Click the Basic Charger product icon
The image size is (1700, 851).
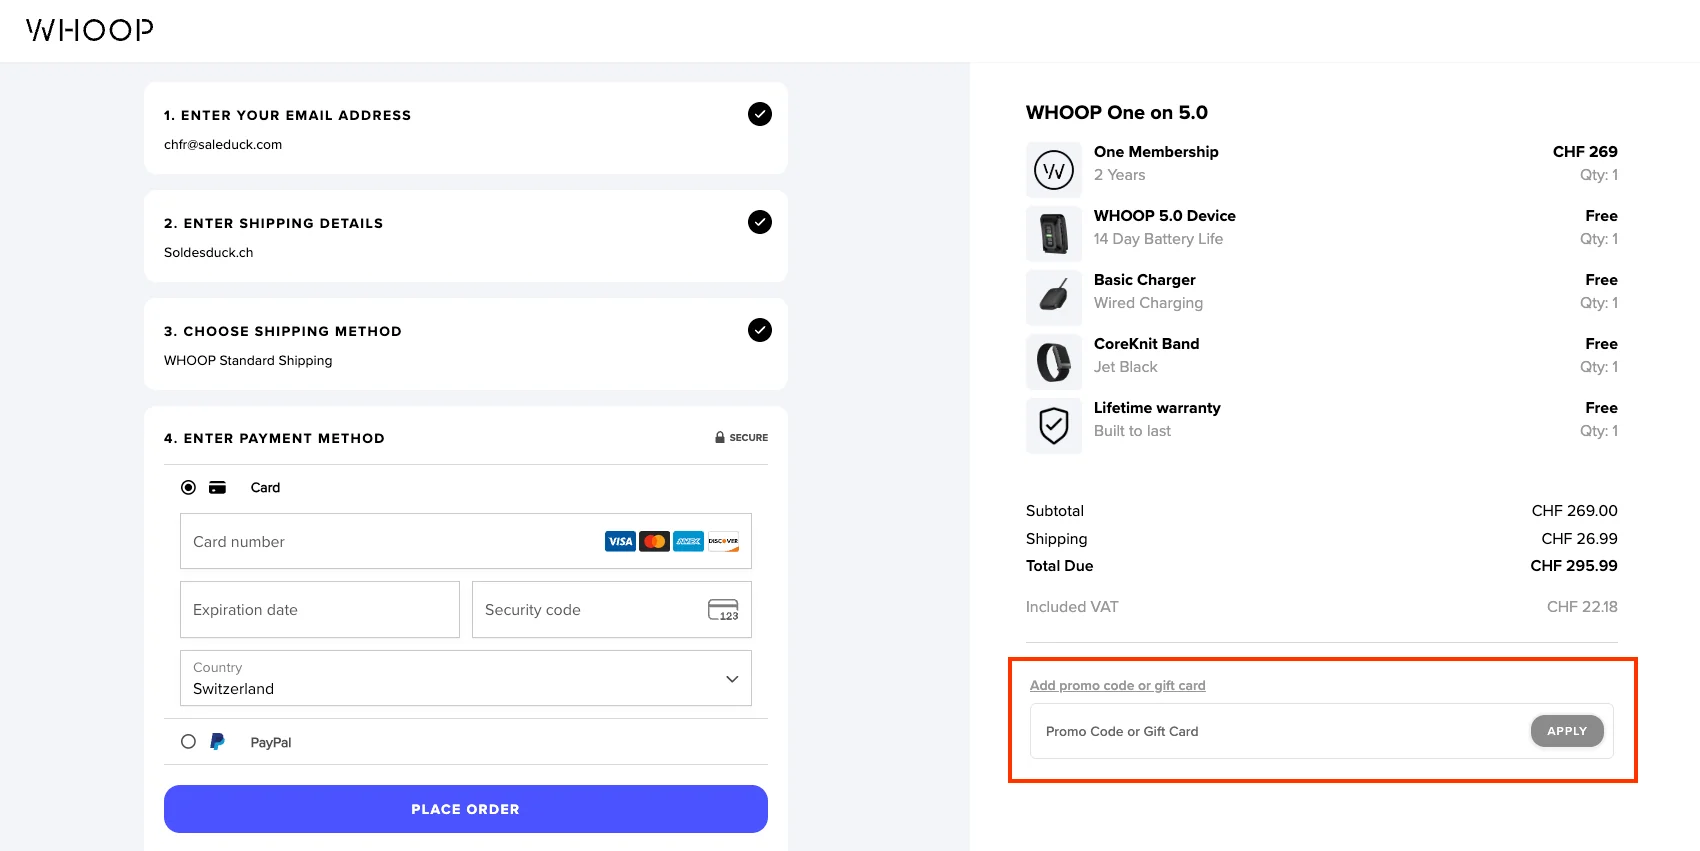click(x=1053, y=297)
